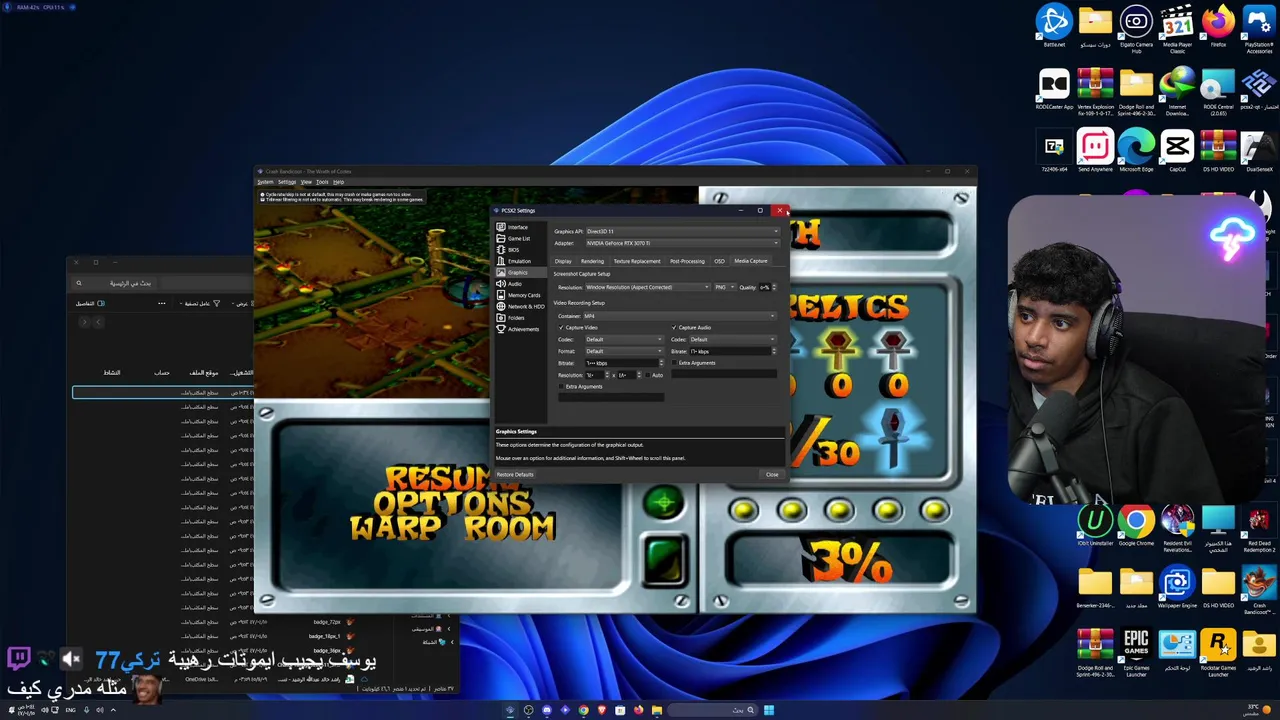Screen dimensions: 1280x720
Task: Open the Windows Start button on taskbar
Action: (x=769, y=710)
